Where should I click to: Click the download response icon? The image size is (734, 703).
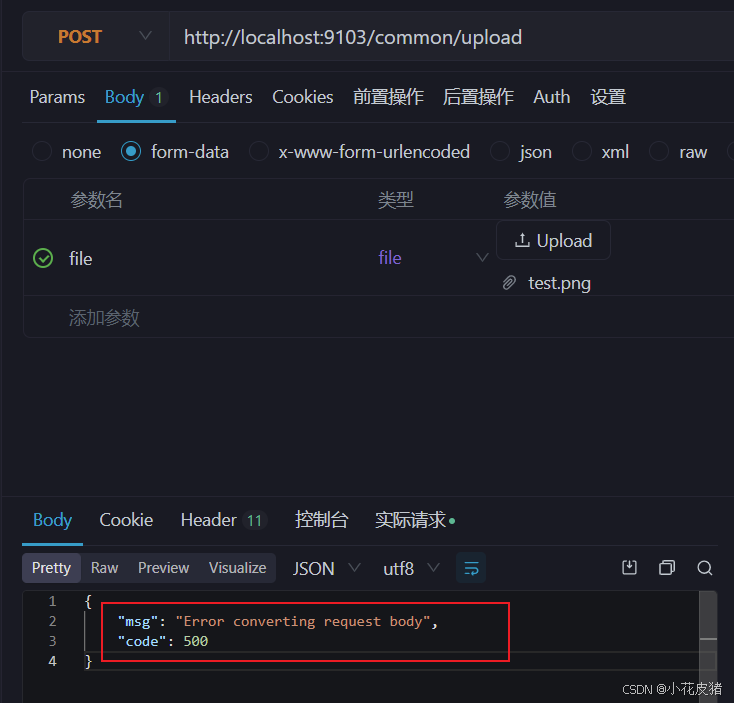pos(629,568)
